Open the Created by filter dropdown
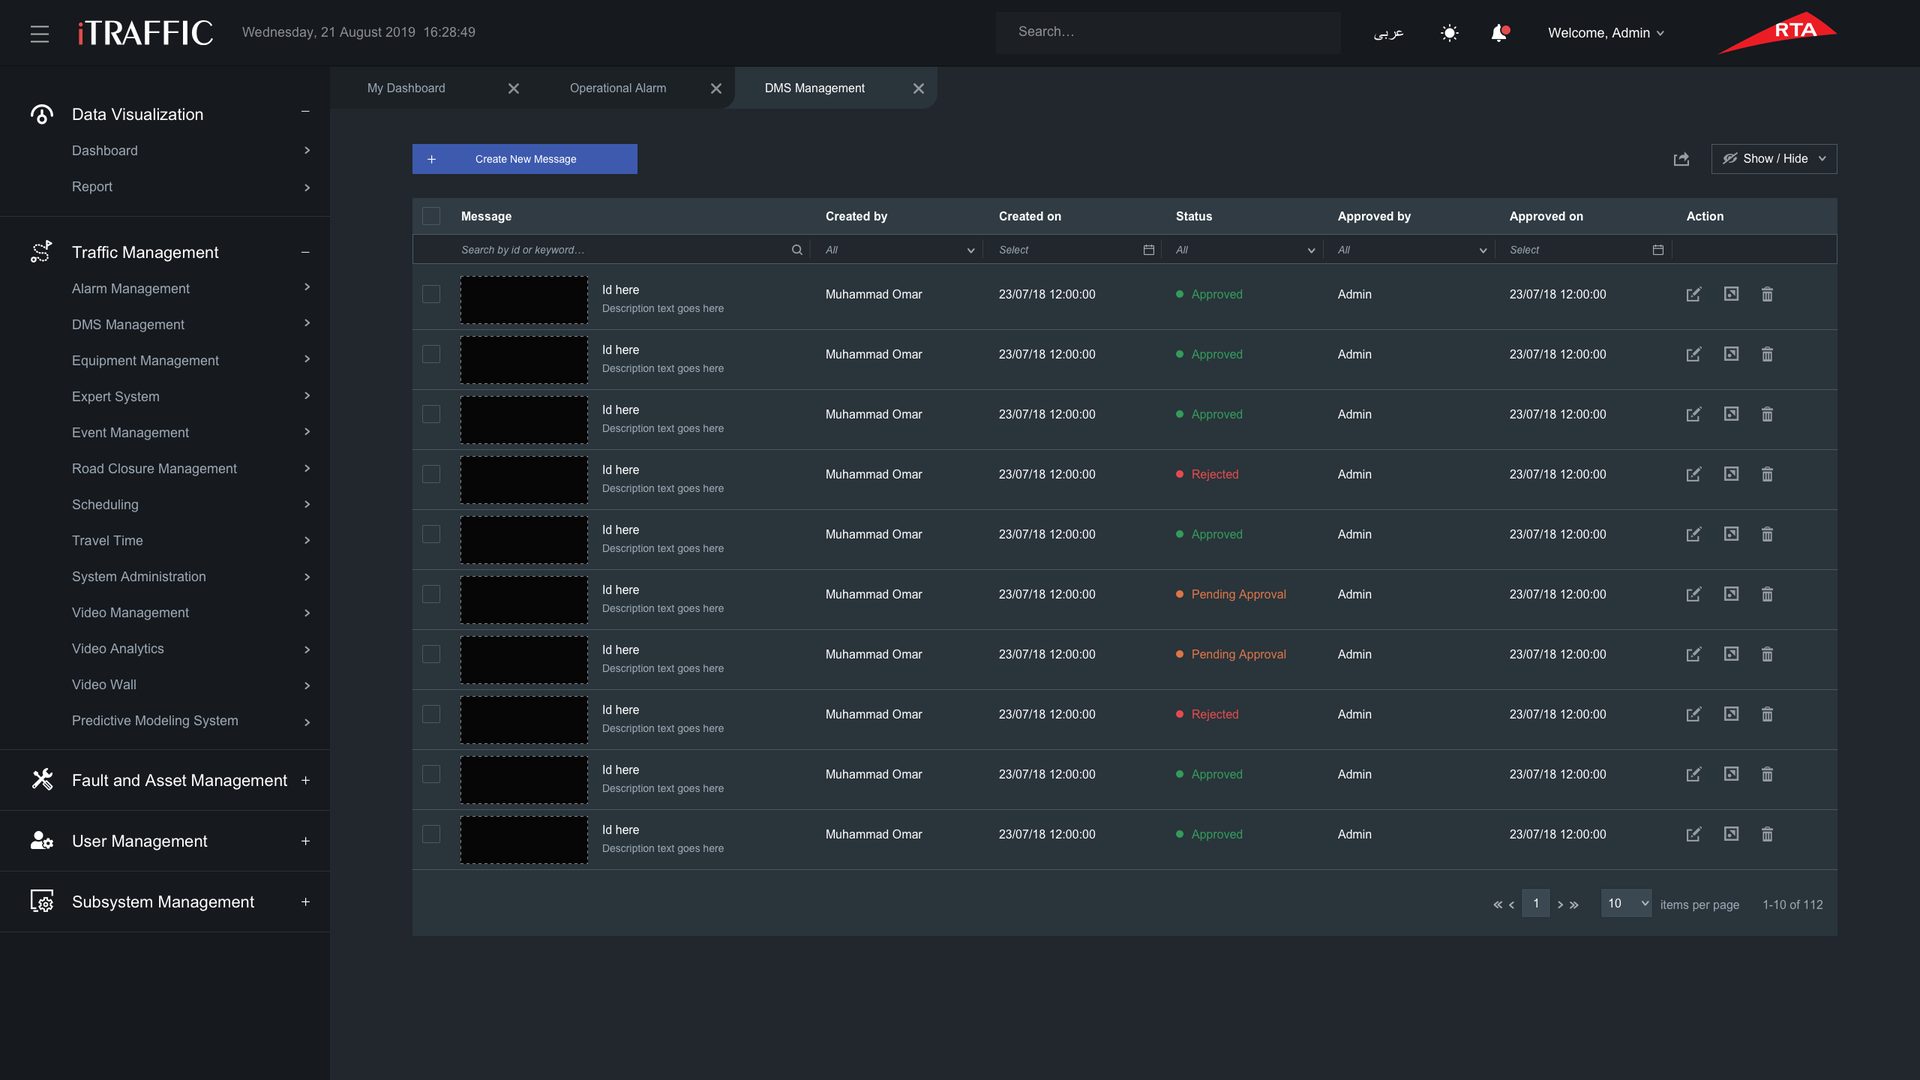The height and width of the screenshot is (1080, 1920). (899, 250)
